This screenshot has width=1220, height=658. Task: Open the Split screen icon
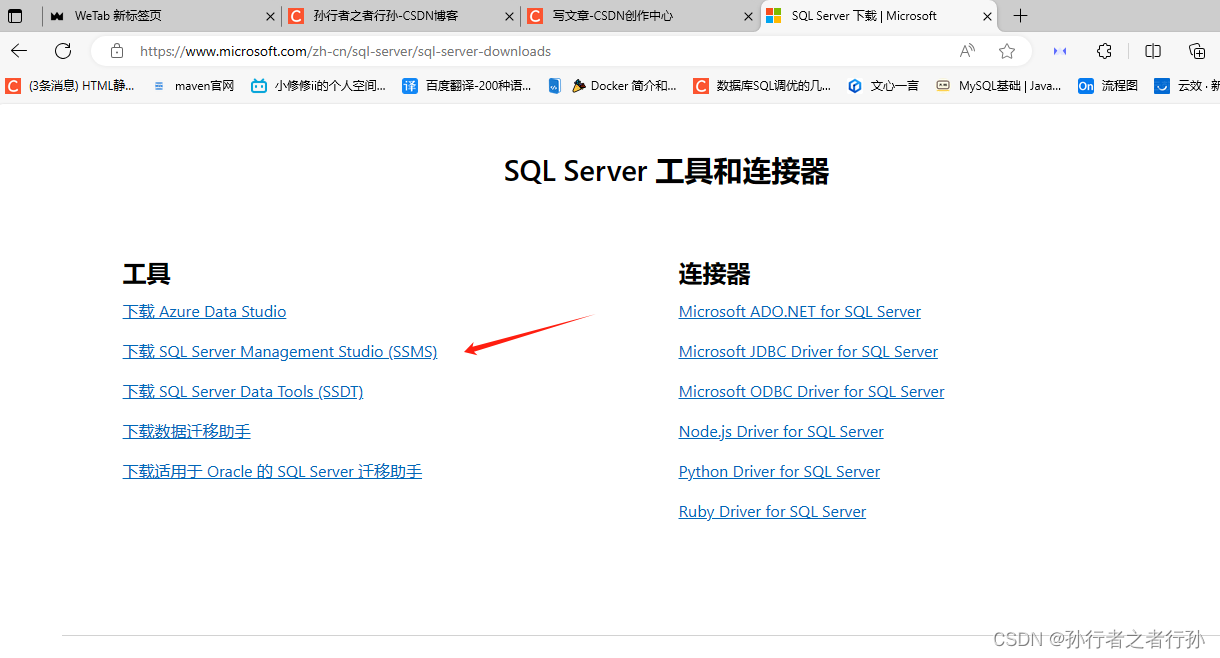coord(1152,50)
